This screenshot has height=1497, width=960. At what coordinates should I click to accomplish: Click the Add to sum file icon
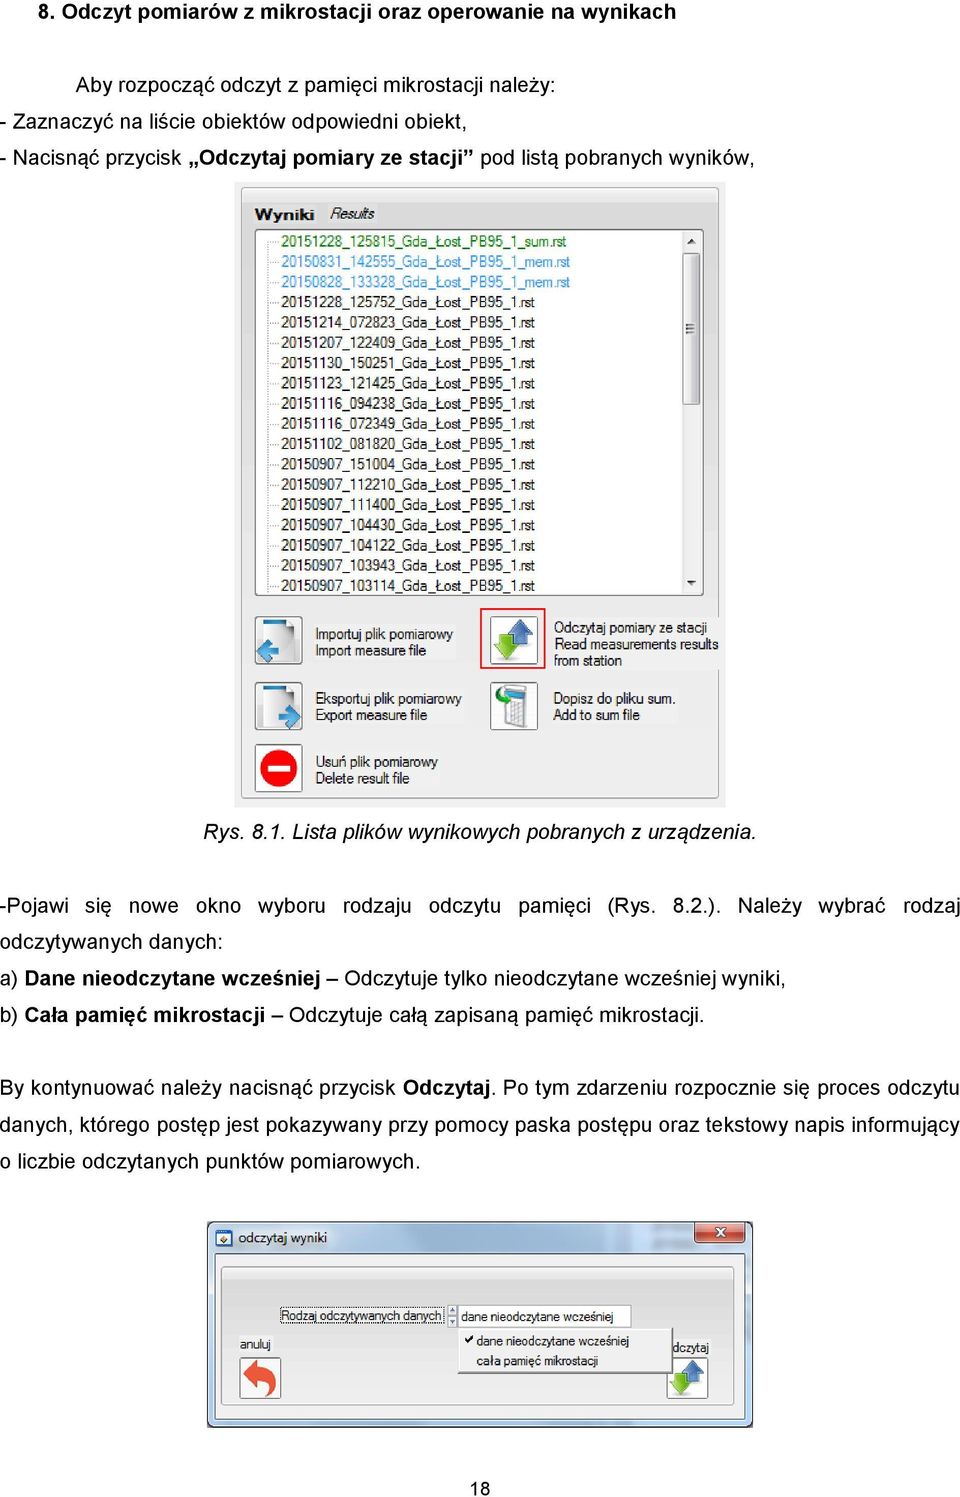(x=514, y=706)
